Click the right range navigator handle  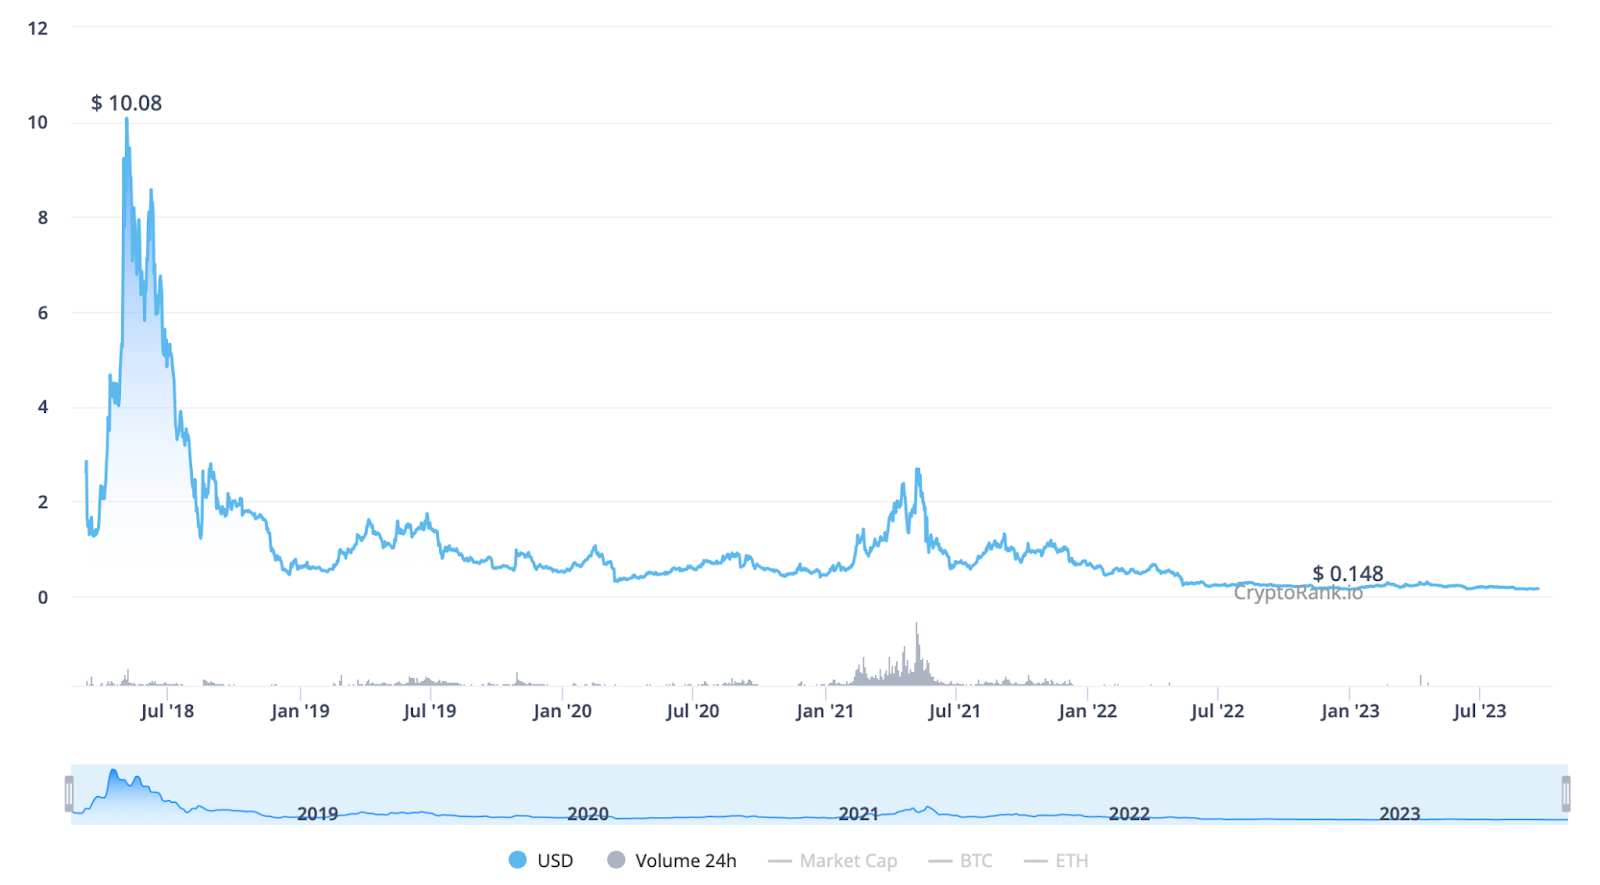click(1566, 794)
